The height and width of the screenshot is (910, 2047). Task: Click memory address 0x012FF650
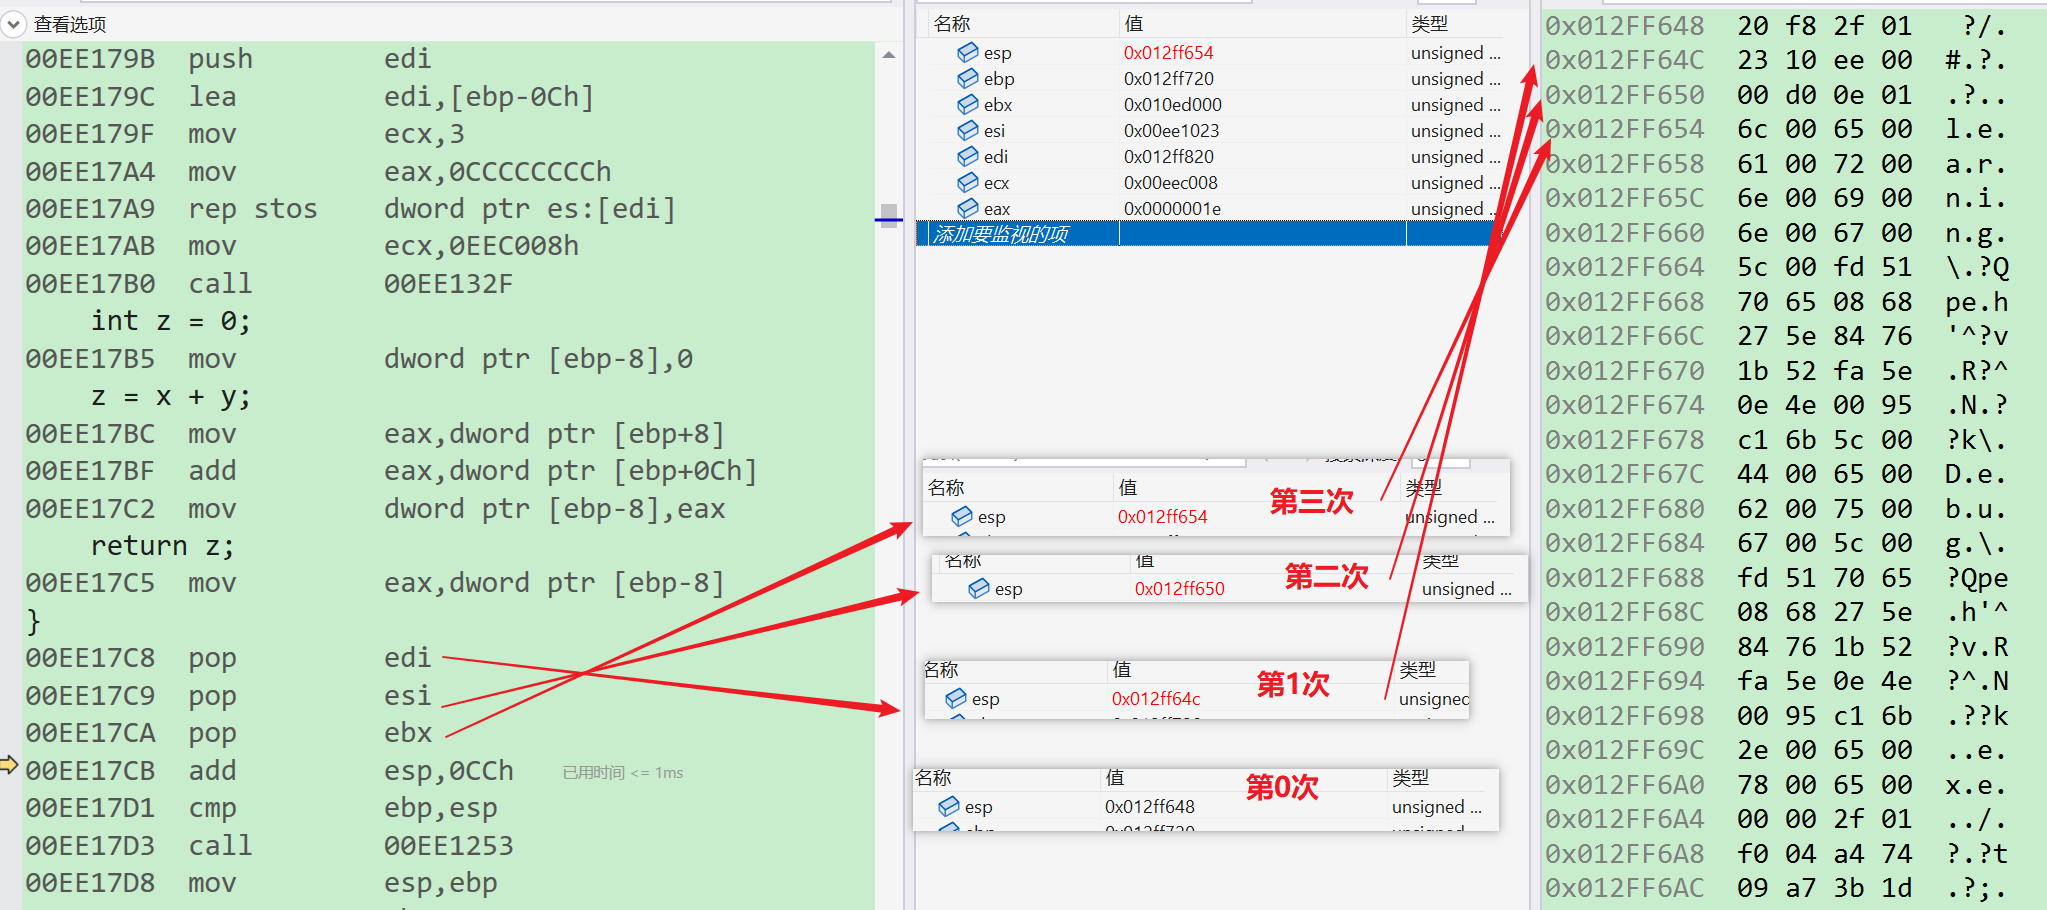click(1625, 95)
